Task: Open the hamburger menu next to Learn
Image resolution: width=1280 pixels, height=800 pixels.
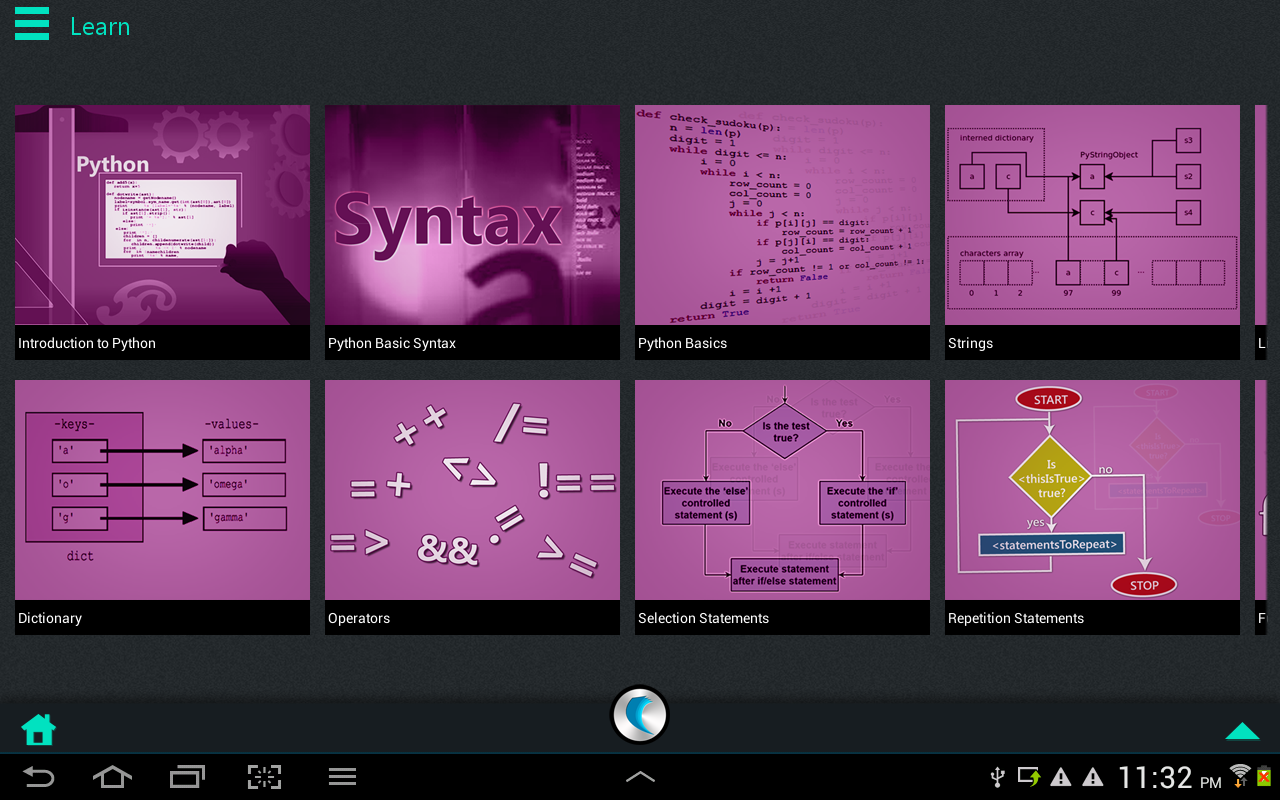Action: pos(32,24)
